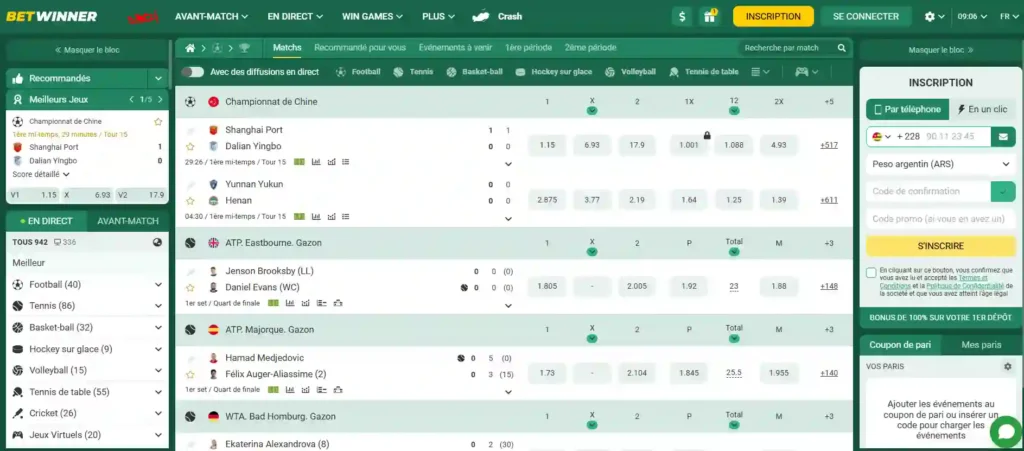The width and height of the screenshot is (1024, 451).
Task: Open the EN DIRECT menu
Action: pyautogui.click(x=295, y=16)
